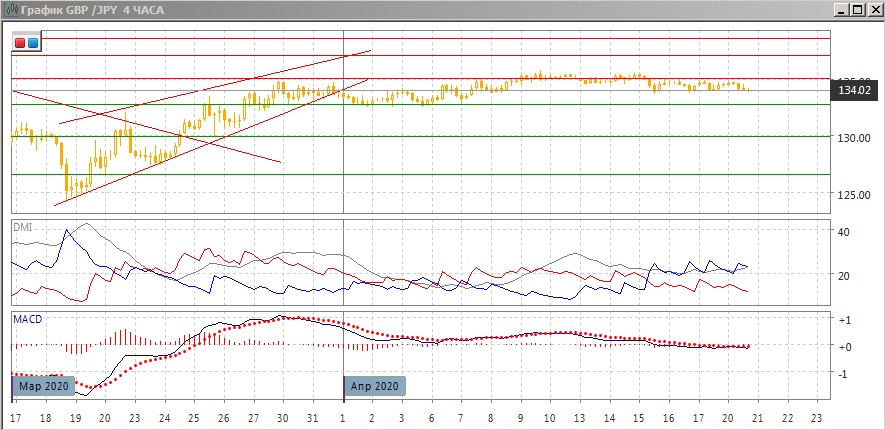Click the 134.02 current price label
Viewport: 885px width, 430px height.
pos(853,91)
